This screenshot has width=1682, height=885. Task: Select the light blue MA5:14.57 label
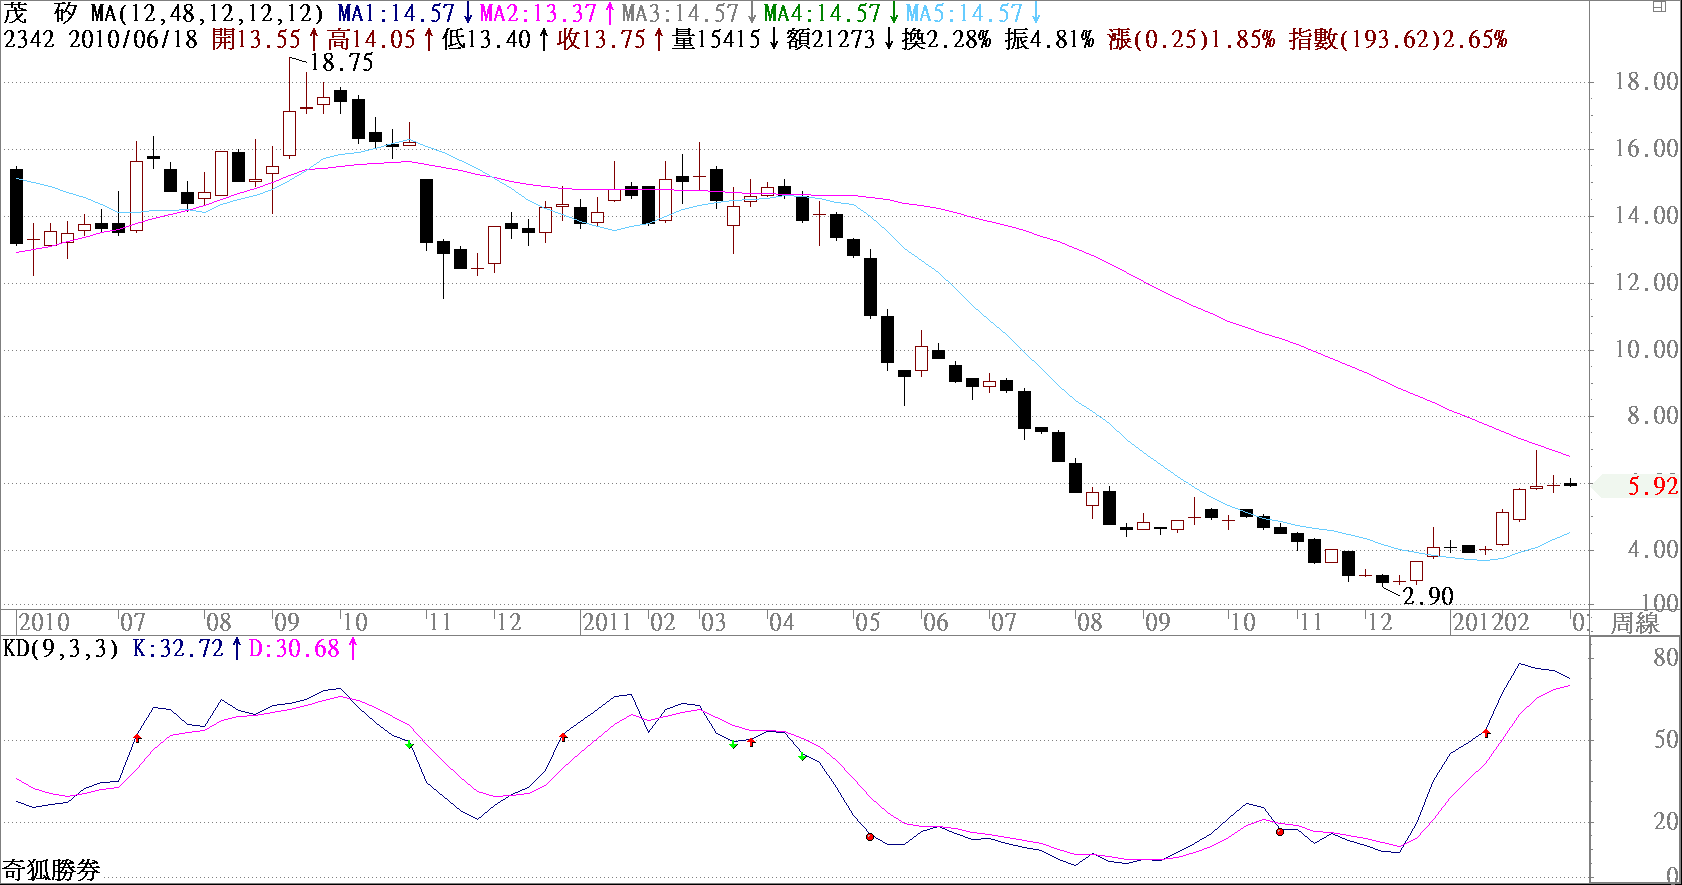point(964,14)
